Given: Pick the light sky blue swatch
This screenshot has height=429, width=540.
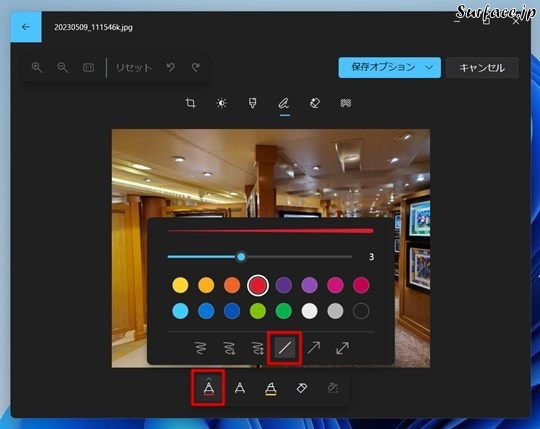Looking at the screenshot, I should tap(180, 311).
